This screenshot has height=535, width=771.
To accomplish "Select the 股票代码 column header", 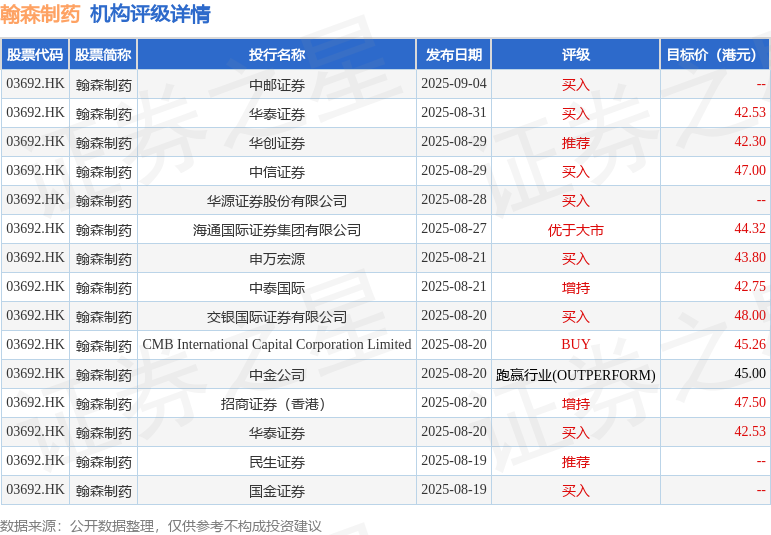I will [35, 55].
